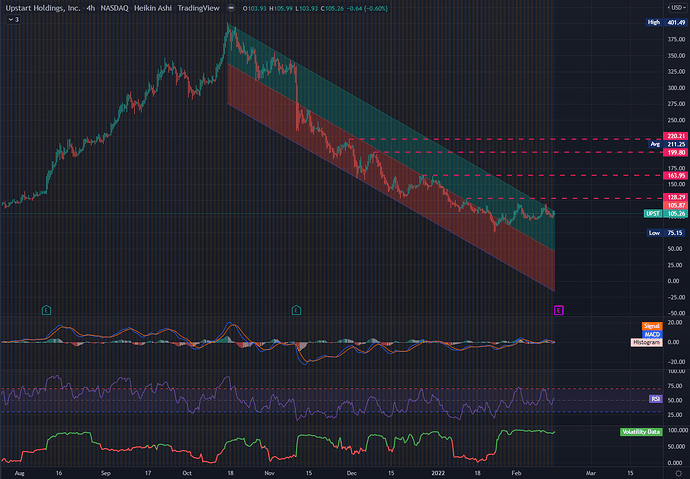This screenshot has width=690, height=479.
Task: Click the Dec label on the time axis
Action: 351,473
